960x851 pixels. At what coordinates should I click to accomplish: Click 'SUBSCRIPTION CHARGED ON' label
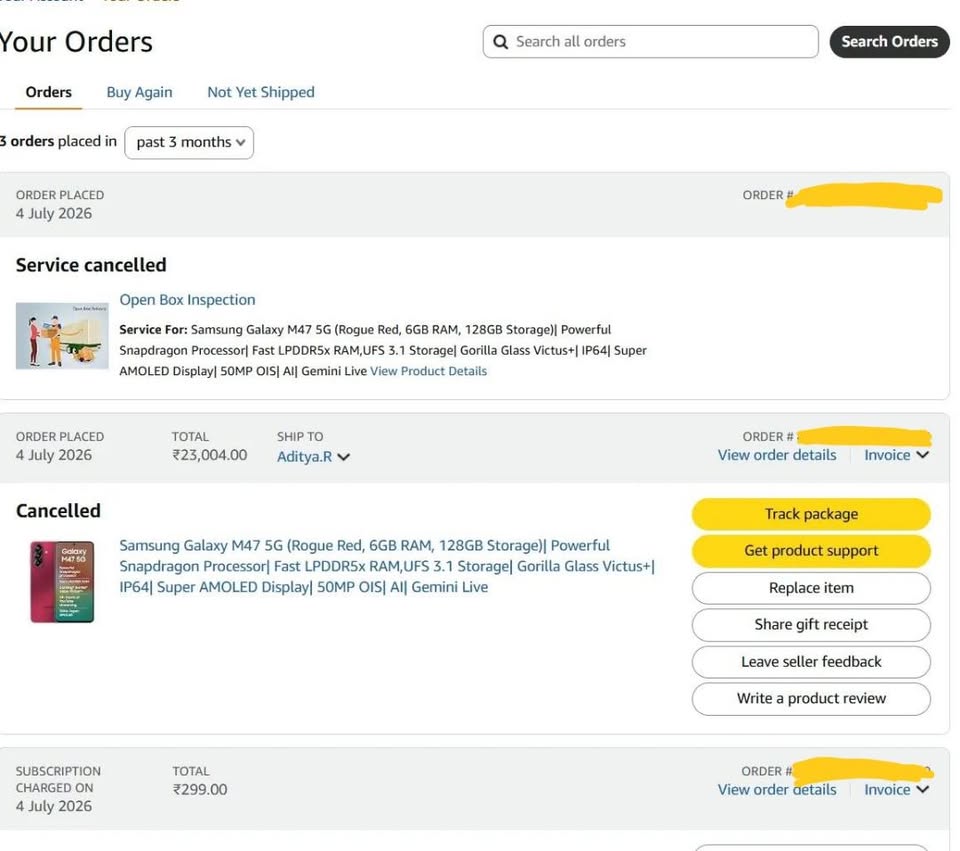(58, 779)
